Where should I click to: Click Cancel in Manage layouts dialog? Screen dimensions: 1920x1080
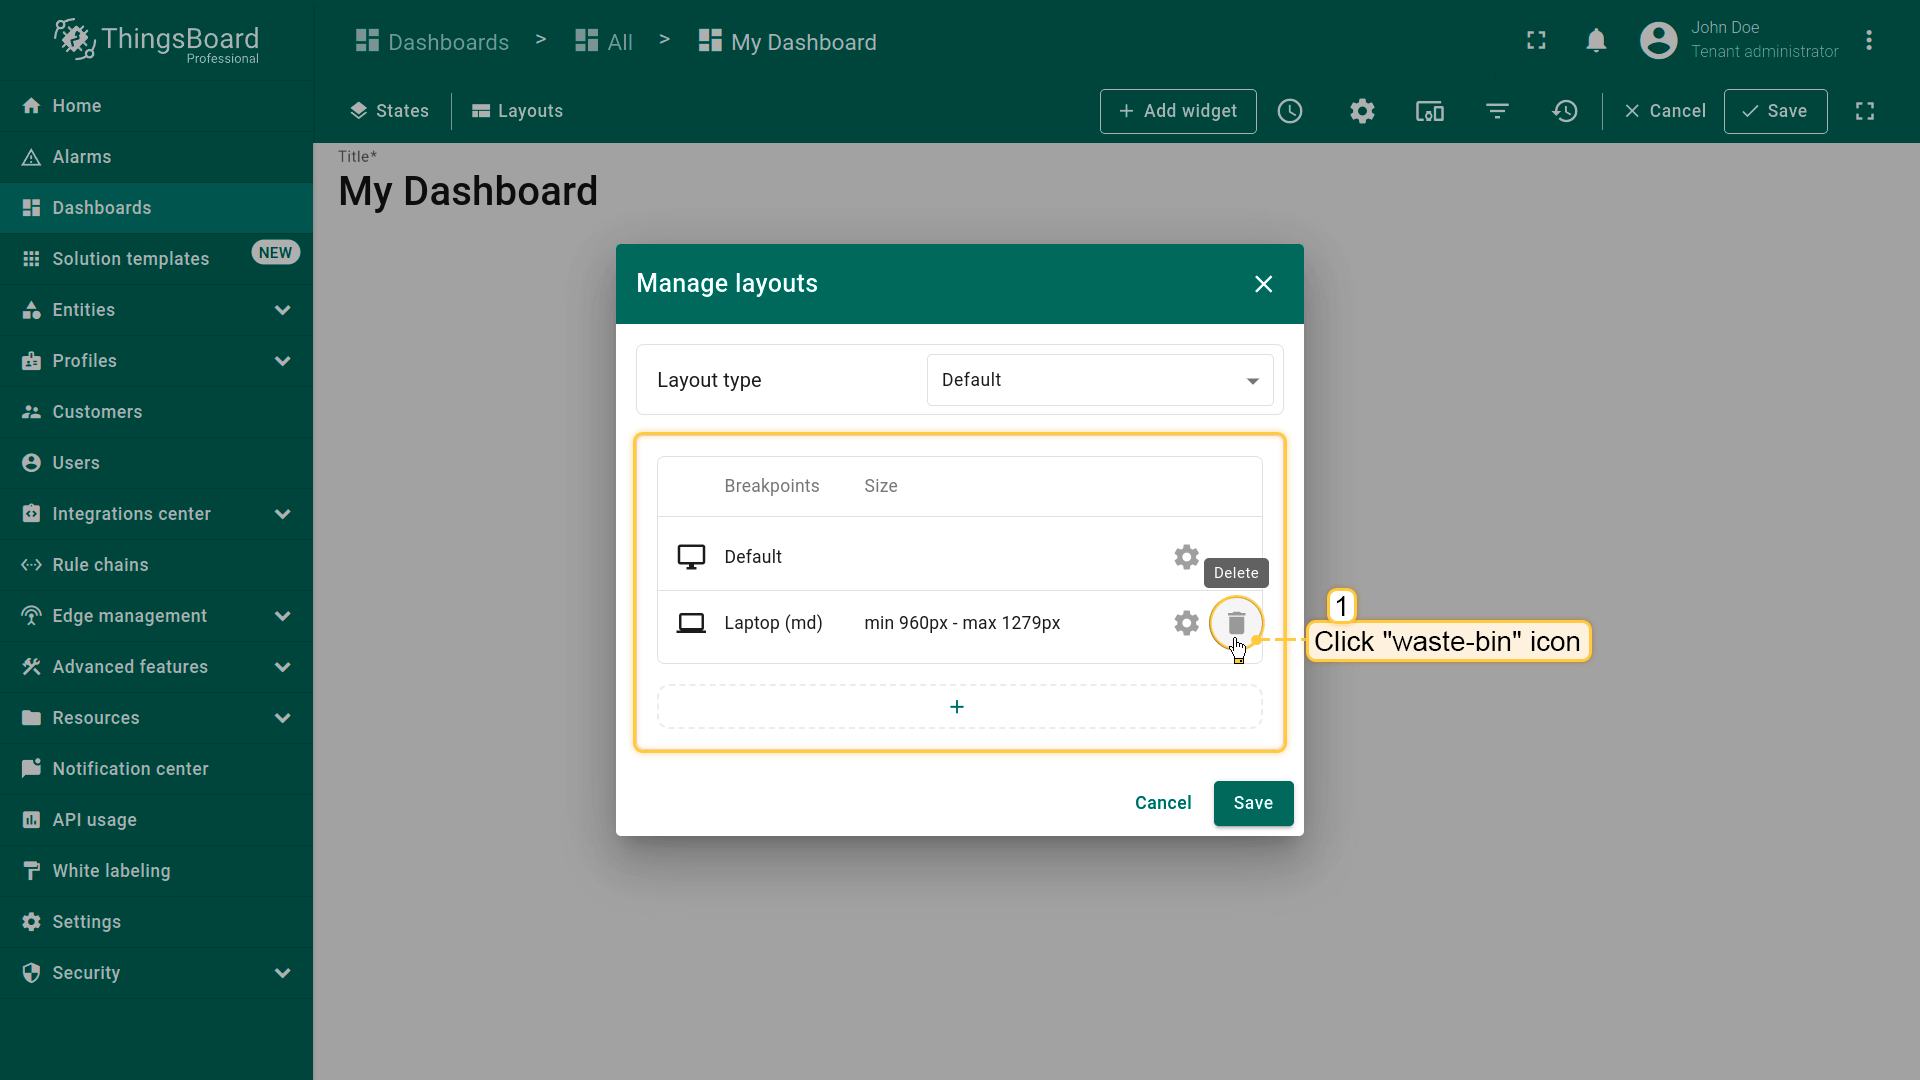(x=1163, y=803)
